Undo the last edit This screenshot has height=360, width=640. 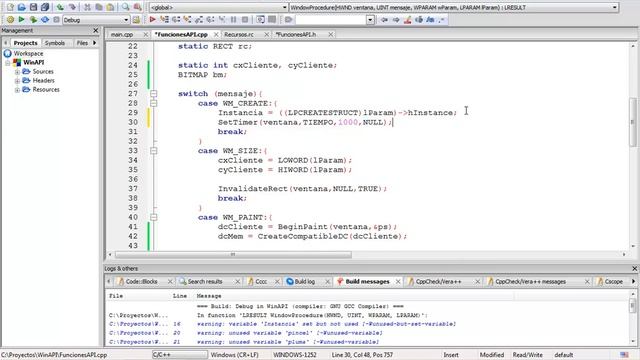[60, 7]
